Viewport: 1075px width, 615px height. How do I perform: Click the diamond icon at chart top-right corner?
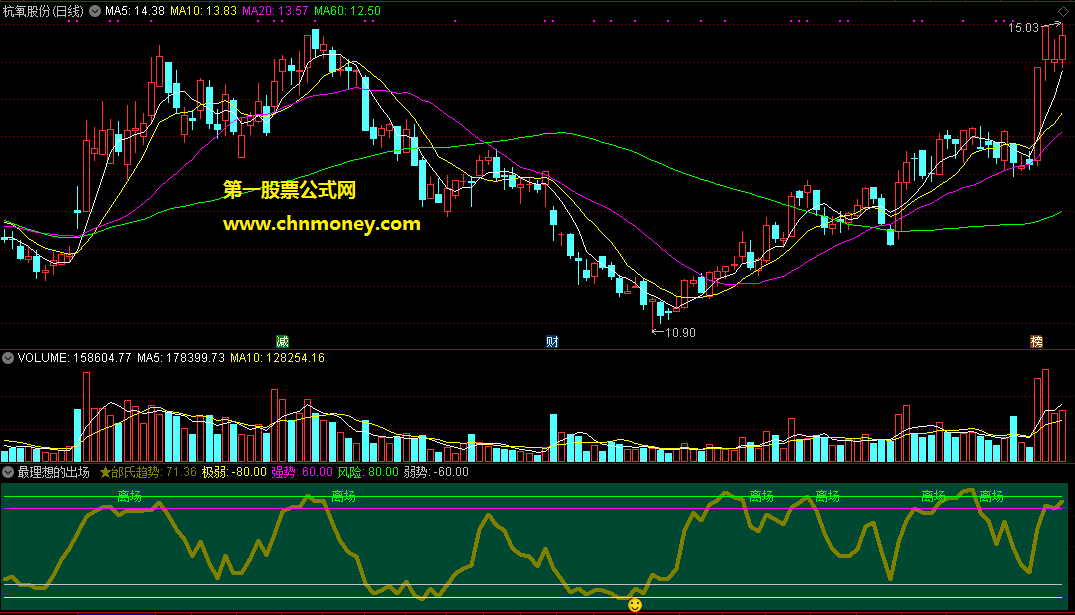[1063, 12]
